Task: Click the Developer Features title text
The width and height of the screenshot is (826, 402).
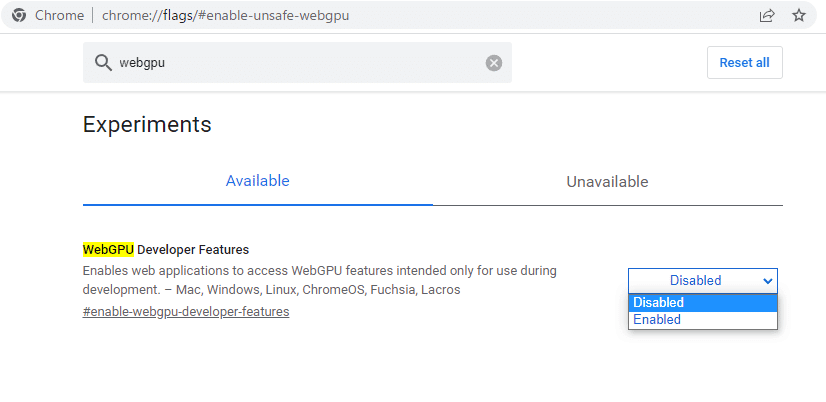Action: click(193, 249)
